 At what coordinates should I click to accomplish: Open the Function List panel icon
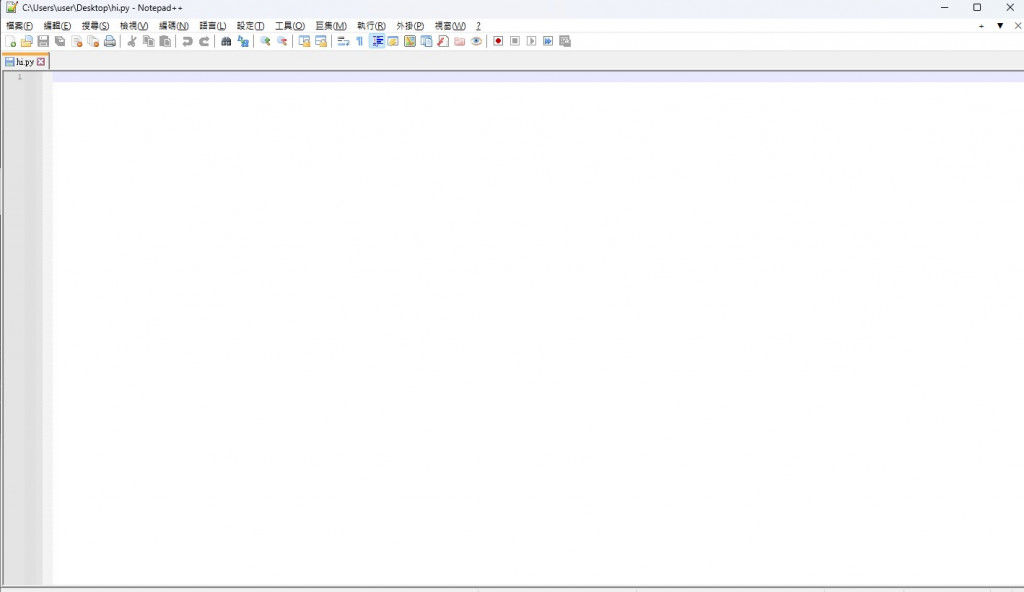[x=443, y=41]
